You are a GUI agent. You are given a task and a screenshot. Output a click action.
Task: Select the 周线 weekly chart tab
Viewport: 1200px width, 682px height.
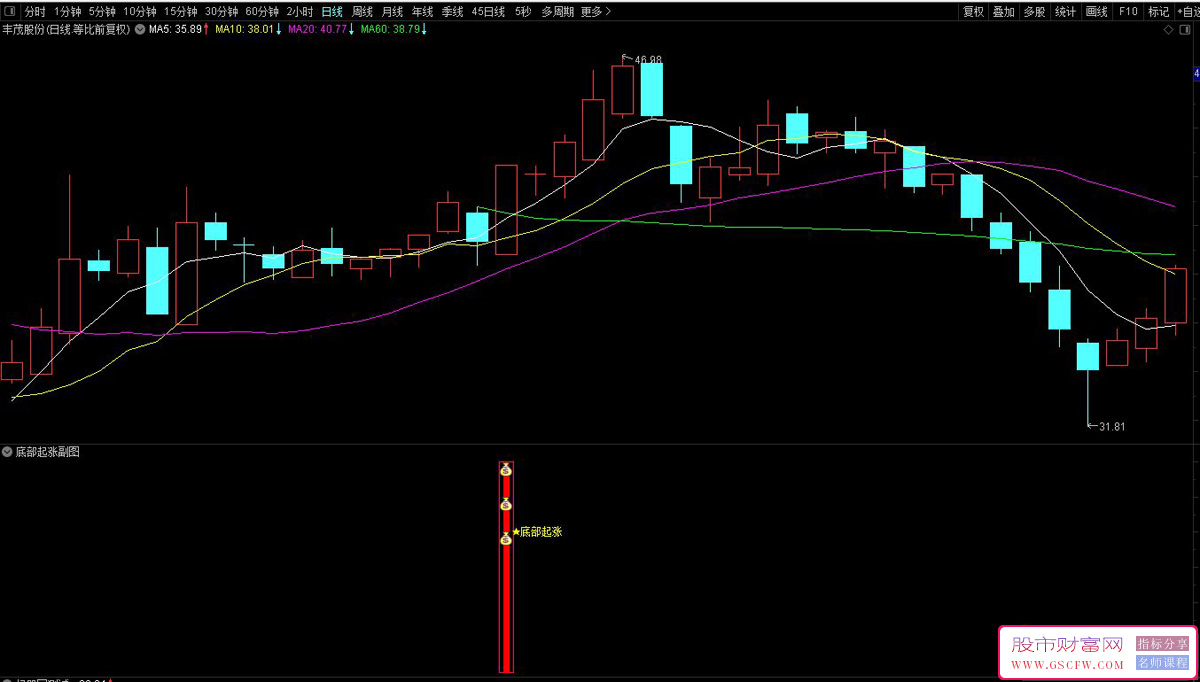click(x=362, y=12)
